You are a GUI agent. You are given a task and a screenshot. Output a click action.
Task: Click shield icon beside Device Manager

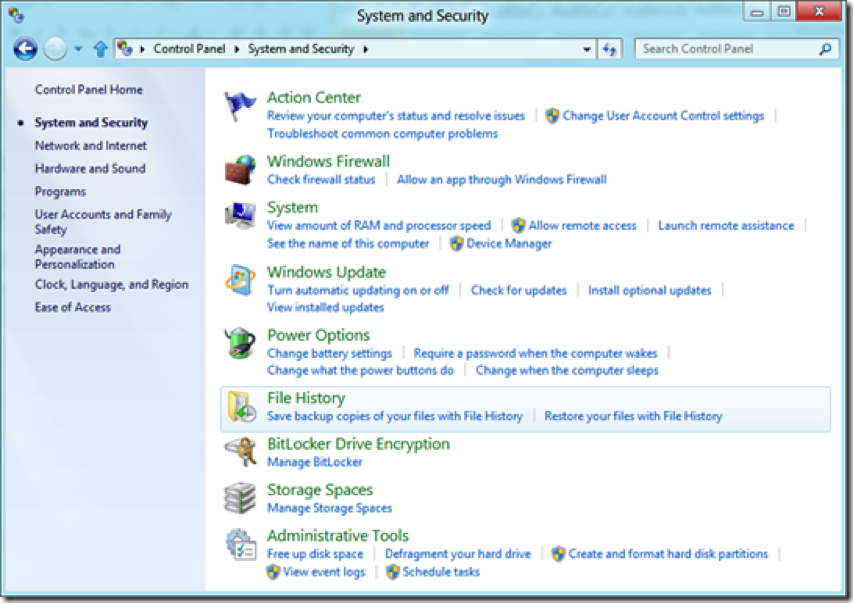456,243
